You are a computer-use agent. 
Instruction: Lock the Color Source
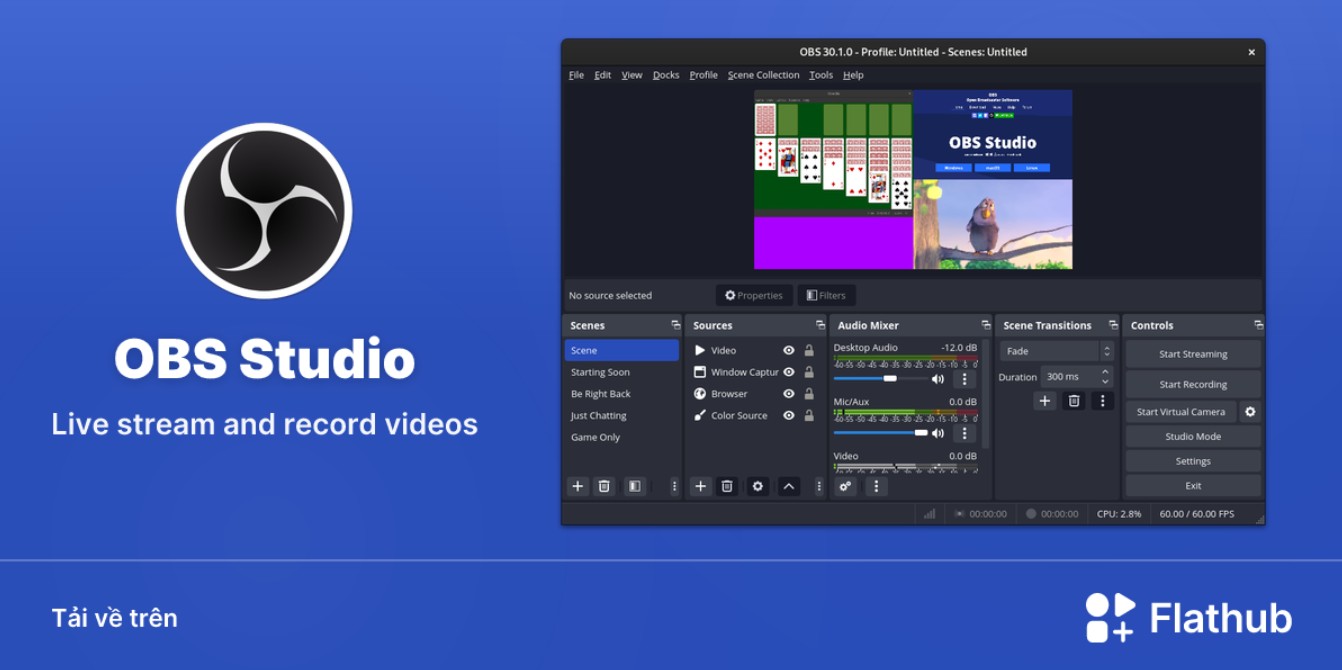[809, 415]
